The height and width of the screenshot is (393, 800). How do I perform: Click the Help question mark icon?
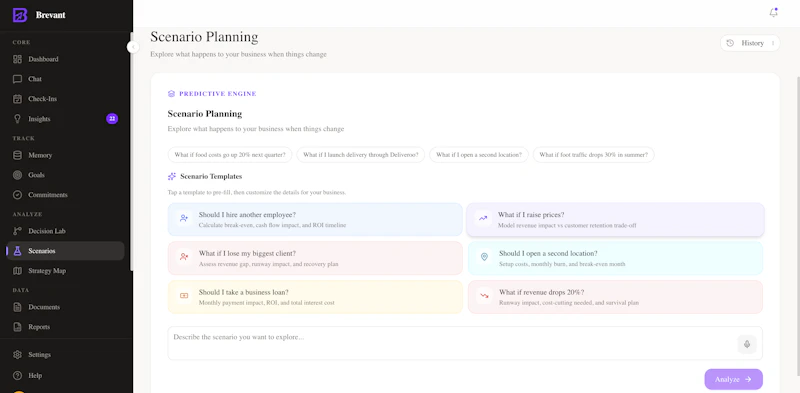(x=17, y=376)
